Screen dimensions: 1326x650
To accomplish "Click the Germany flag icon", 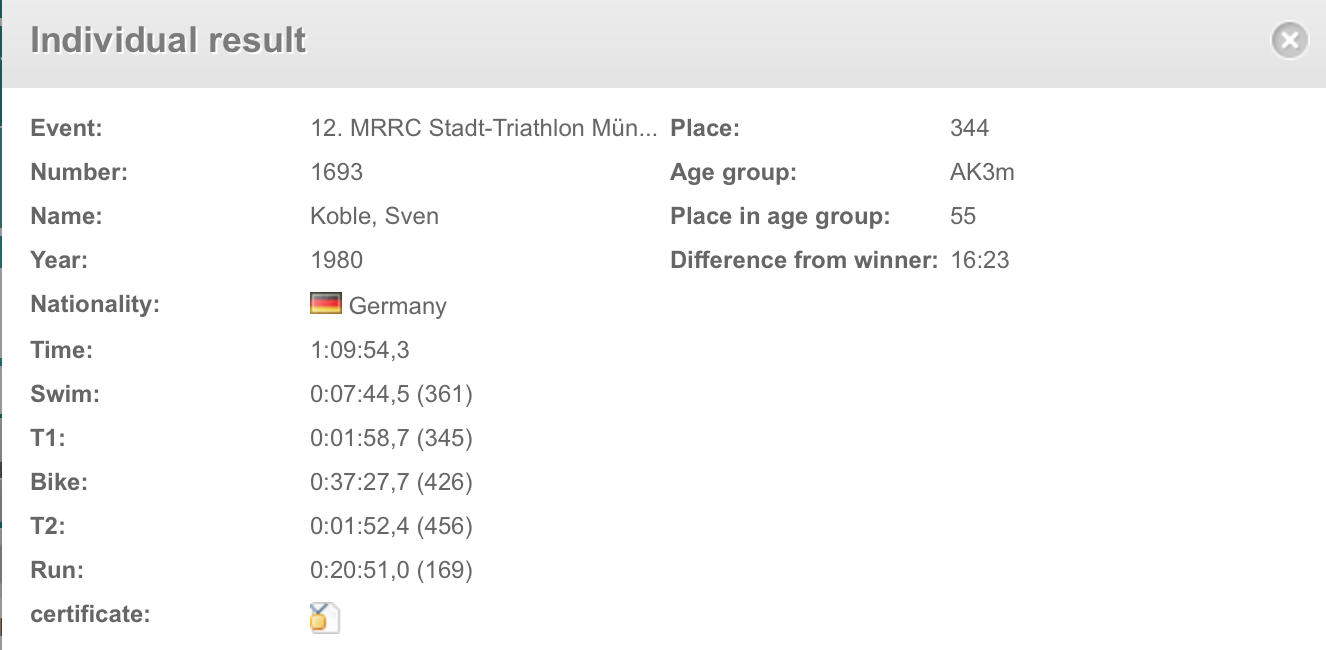I will coord(326,304).
